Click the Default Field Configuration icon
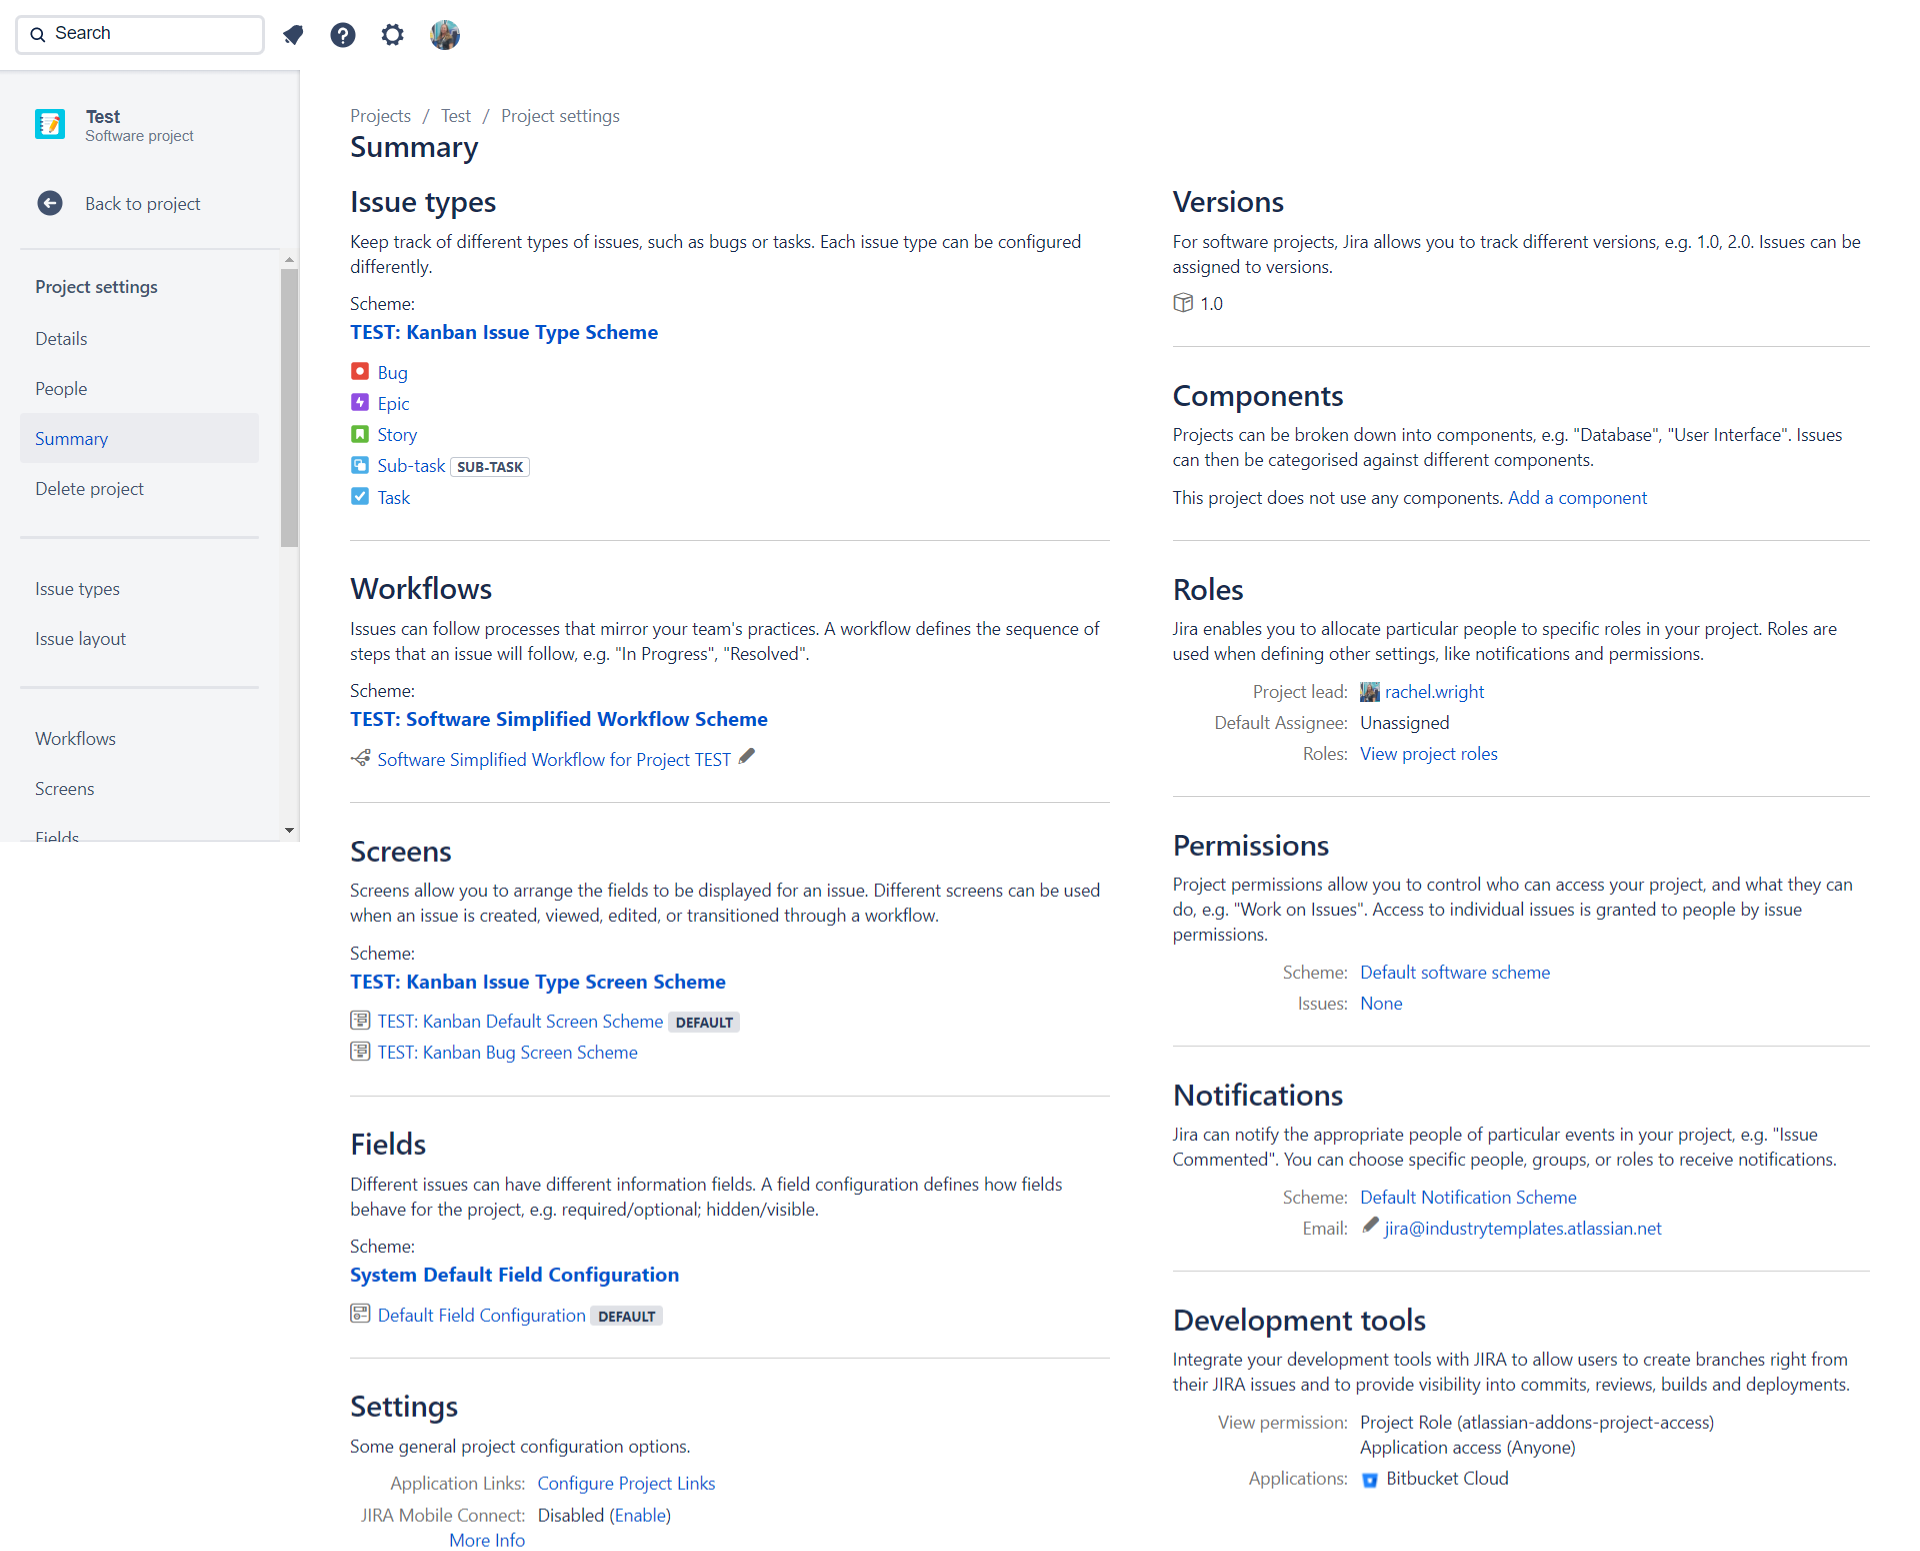1920x1551 pixels. 360,1314
